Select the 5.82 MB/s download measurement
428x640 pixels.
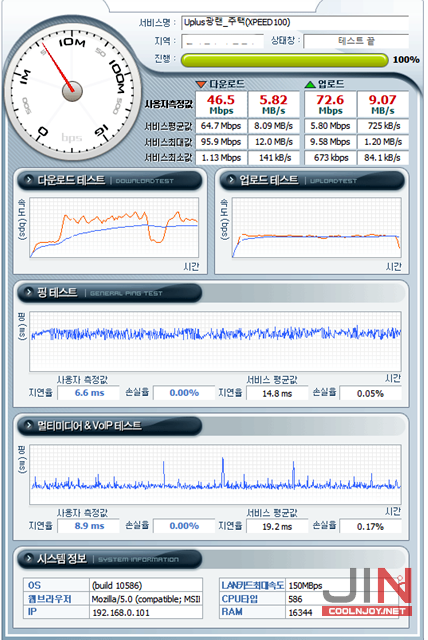(274, 104)
